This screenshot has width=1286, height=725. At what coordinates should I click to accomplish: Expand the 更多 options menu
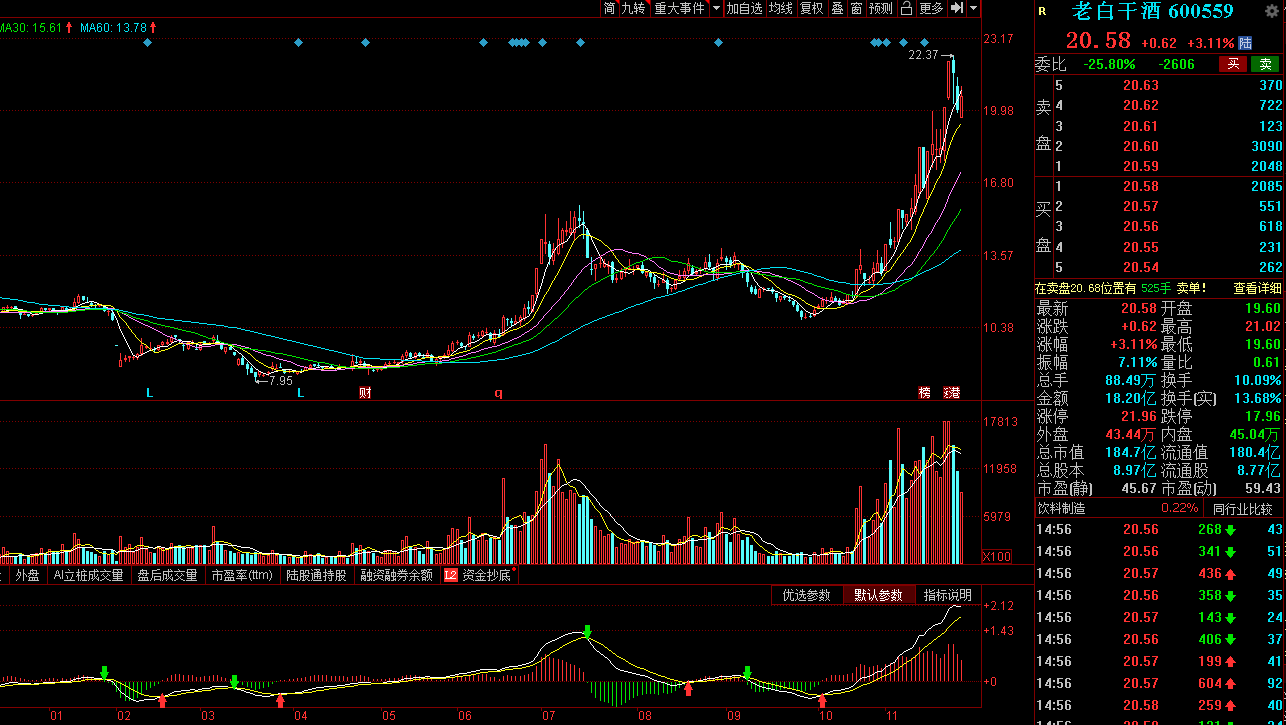pyautogui.click(x=931, y=8)
